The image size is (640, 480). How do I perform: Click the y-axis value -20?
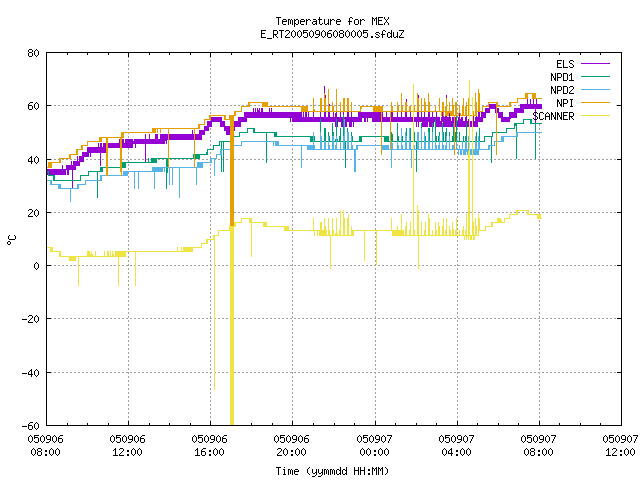(x=31, y=319)
